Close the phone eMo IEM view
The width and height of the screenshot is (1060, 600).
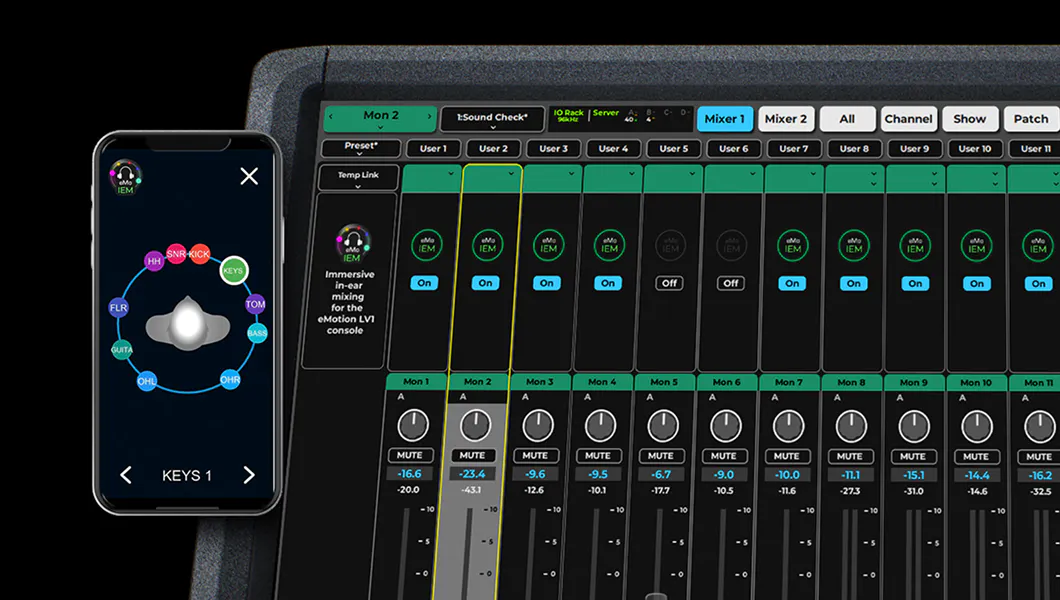tap(249, 176)
